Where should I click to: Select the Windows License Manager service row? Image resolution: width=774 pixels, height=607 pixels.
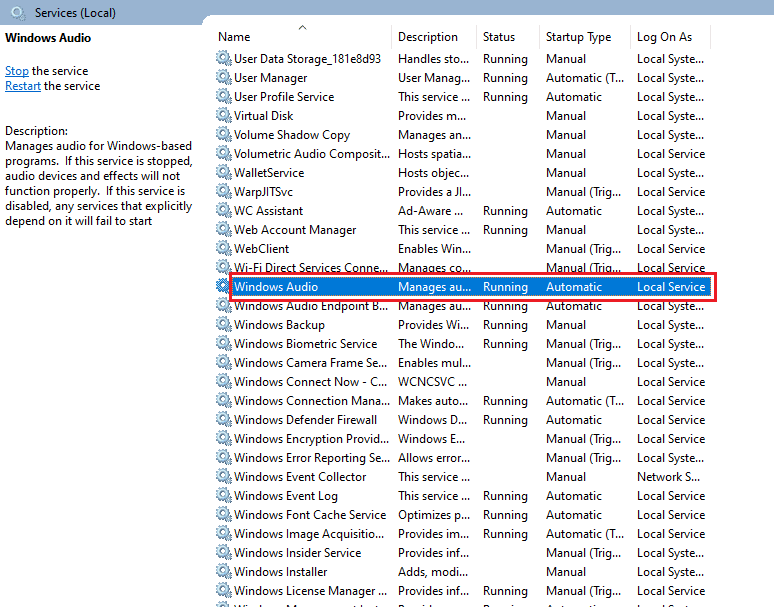pyautogui.click(x=464, y=591)
